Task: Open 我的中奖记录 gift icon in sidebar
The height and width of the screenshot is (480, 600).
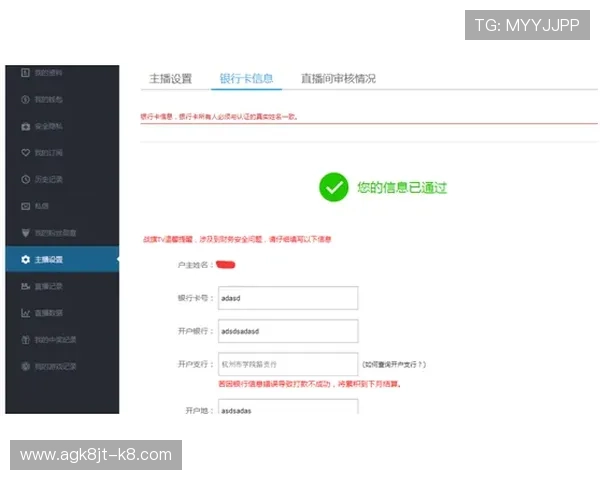Action: [25, 340]
